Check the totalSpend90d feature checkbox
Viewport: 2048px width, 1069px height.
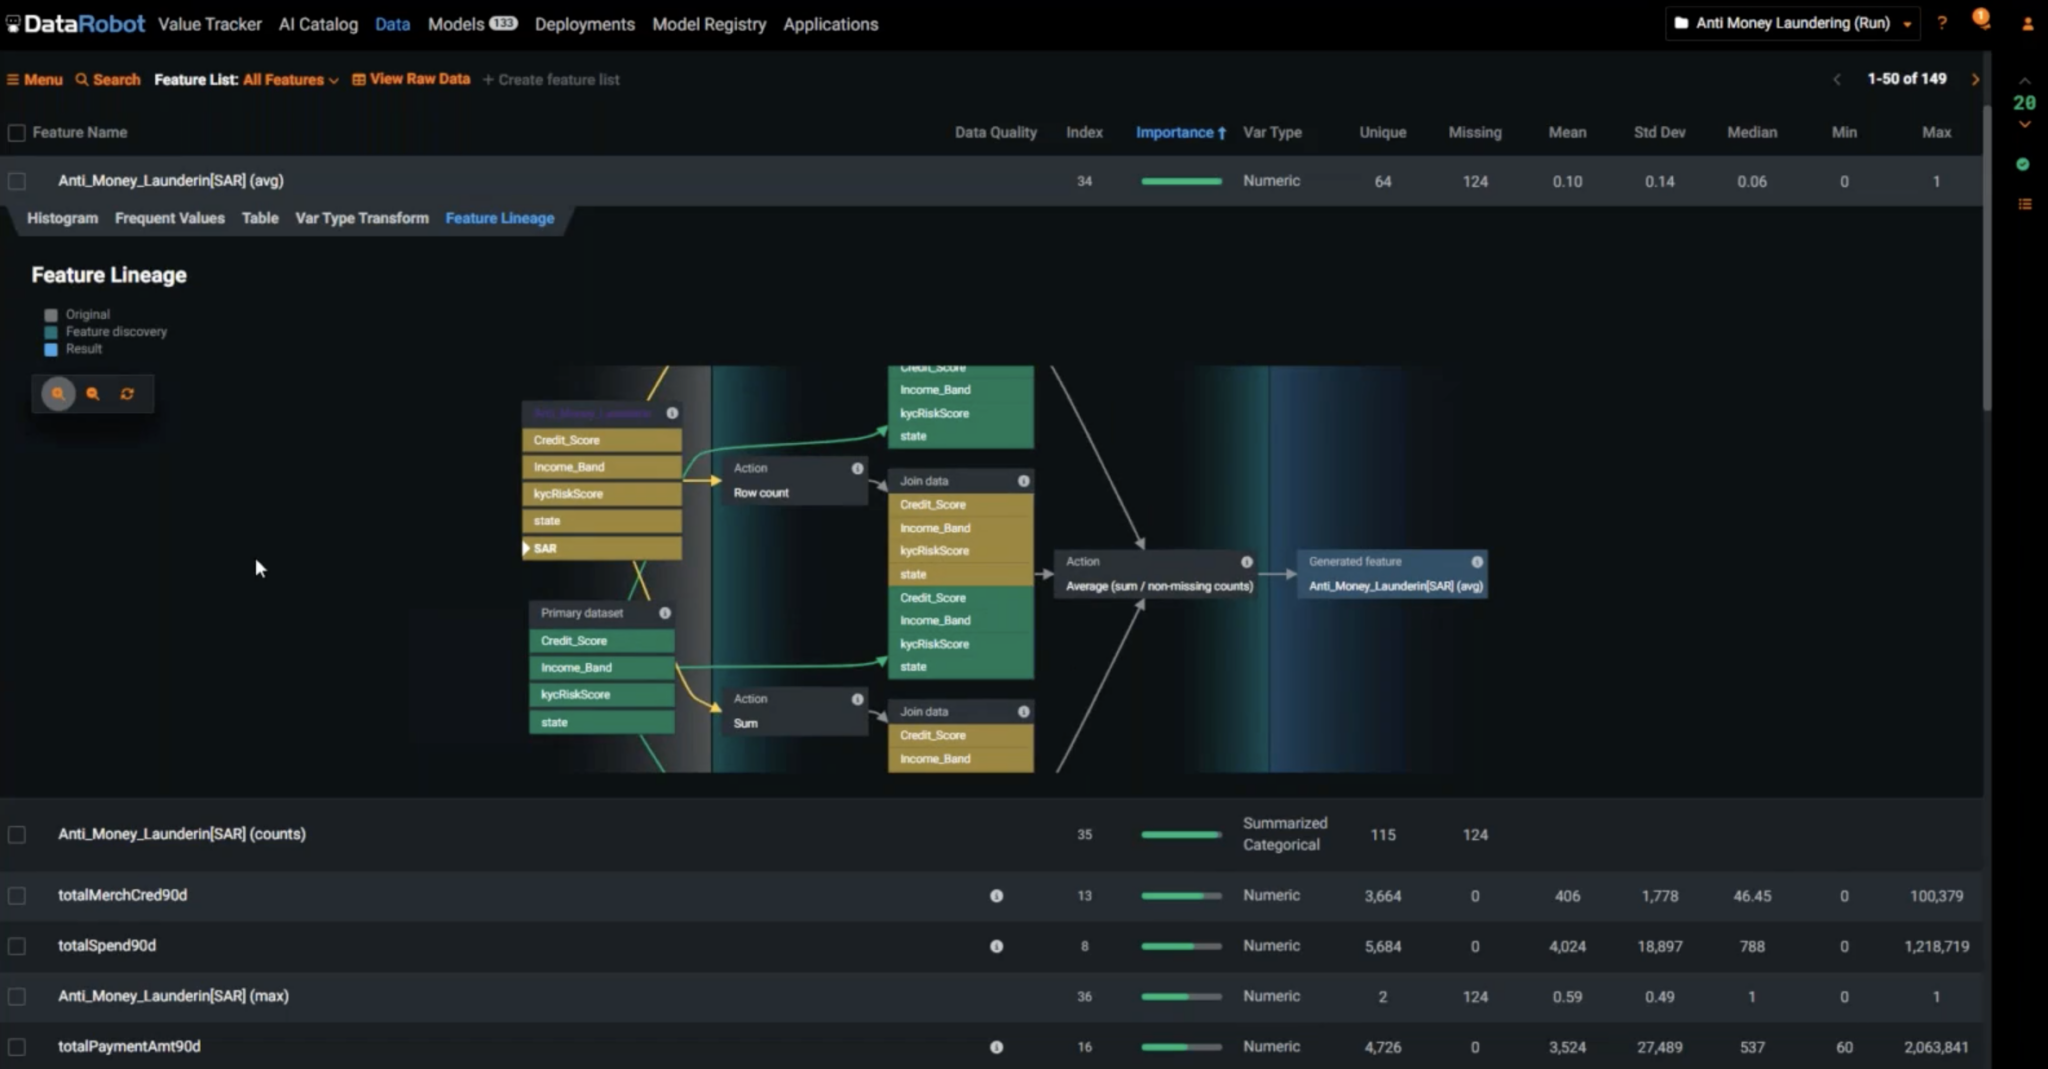[x=16, y=945]
